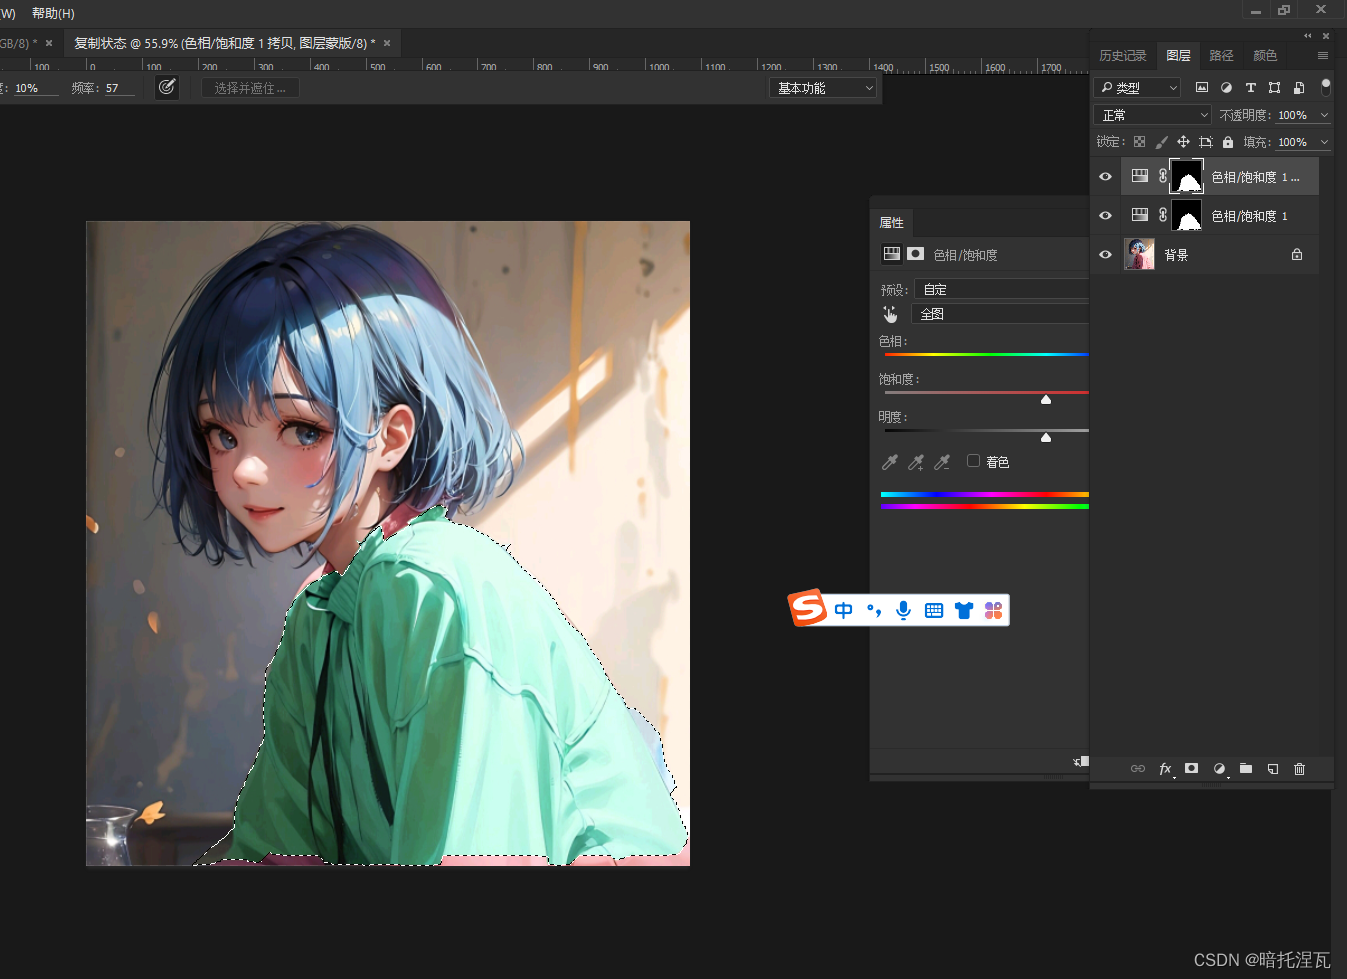This screenshot has height=979, width=1347.
Task: Expand the 填充 fill slider arrow
Action: click(x=1324, y=142)
